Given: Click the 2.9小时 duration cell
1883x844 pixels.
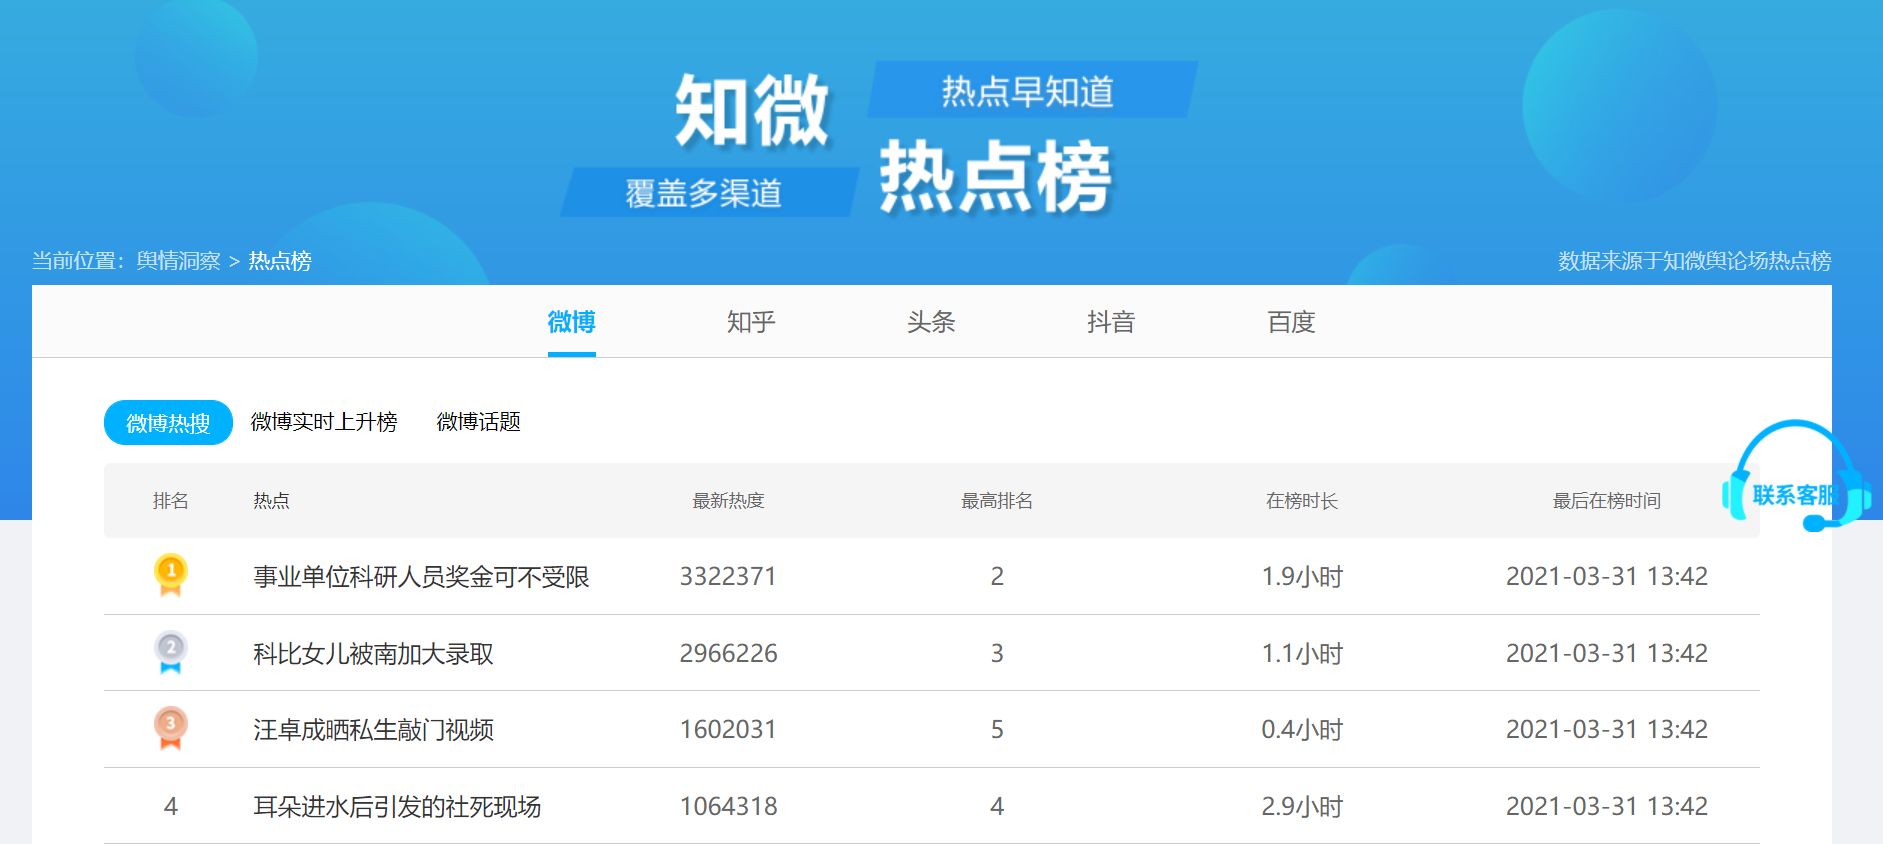Looking at the screenshot, I should click(1302, 807).
